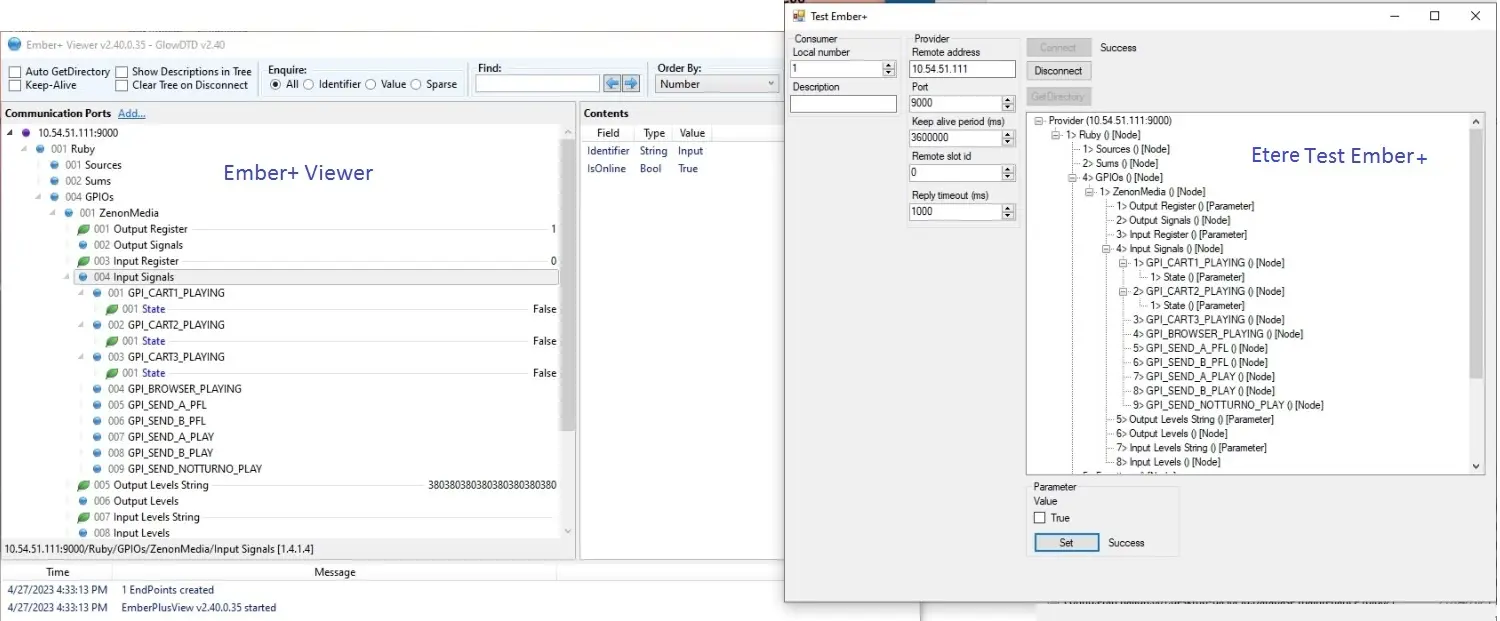Select the Identifier enquire radio button
Viewport: 1500px width, 621px height.
[309, 85]
